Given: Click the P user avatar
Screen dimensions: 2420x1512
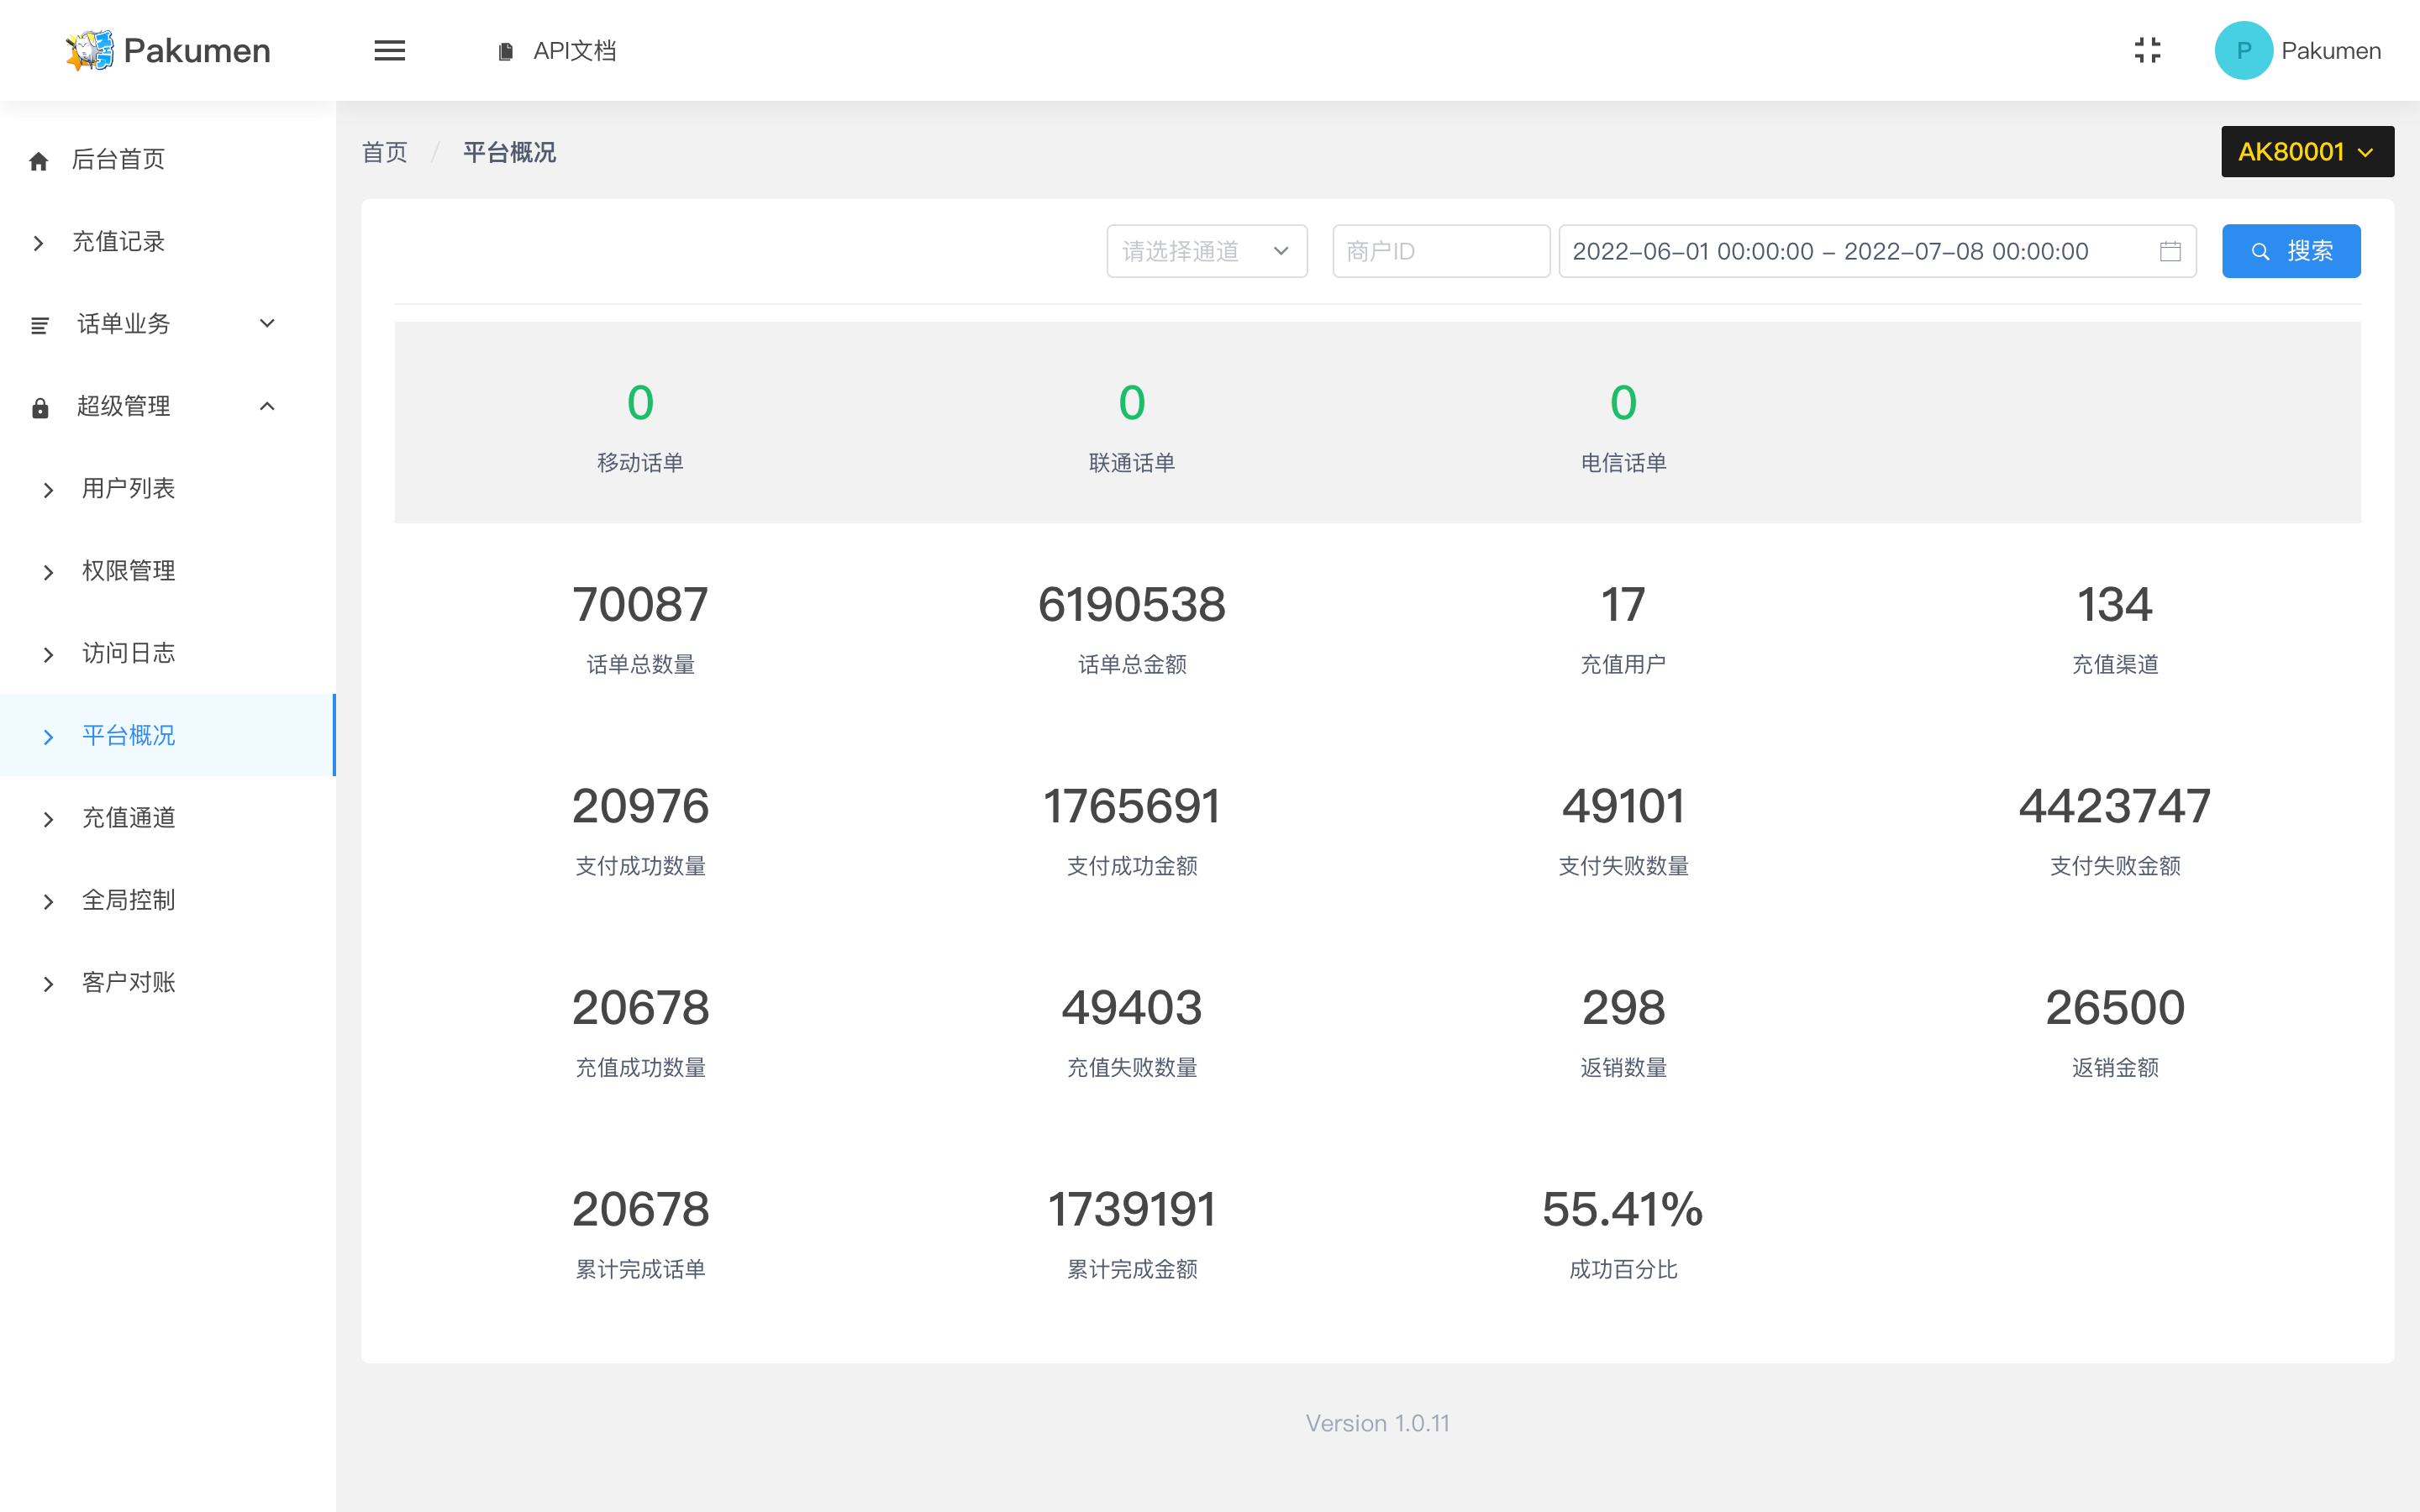Looking at the screenshot, I should (2243, 51).
